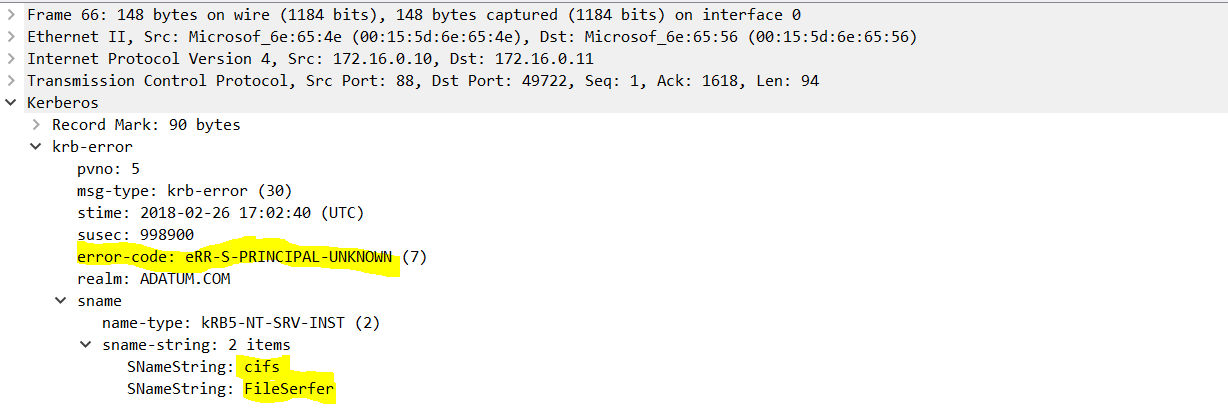This screenshot has height=408, width=1228.
Task: Collapse the krb-error node
Action: point(35,146)
